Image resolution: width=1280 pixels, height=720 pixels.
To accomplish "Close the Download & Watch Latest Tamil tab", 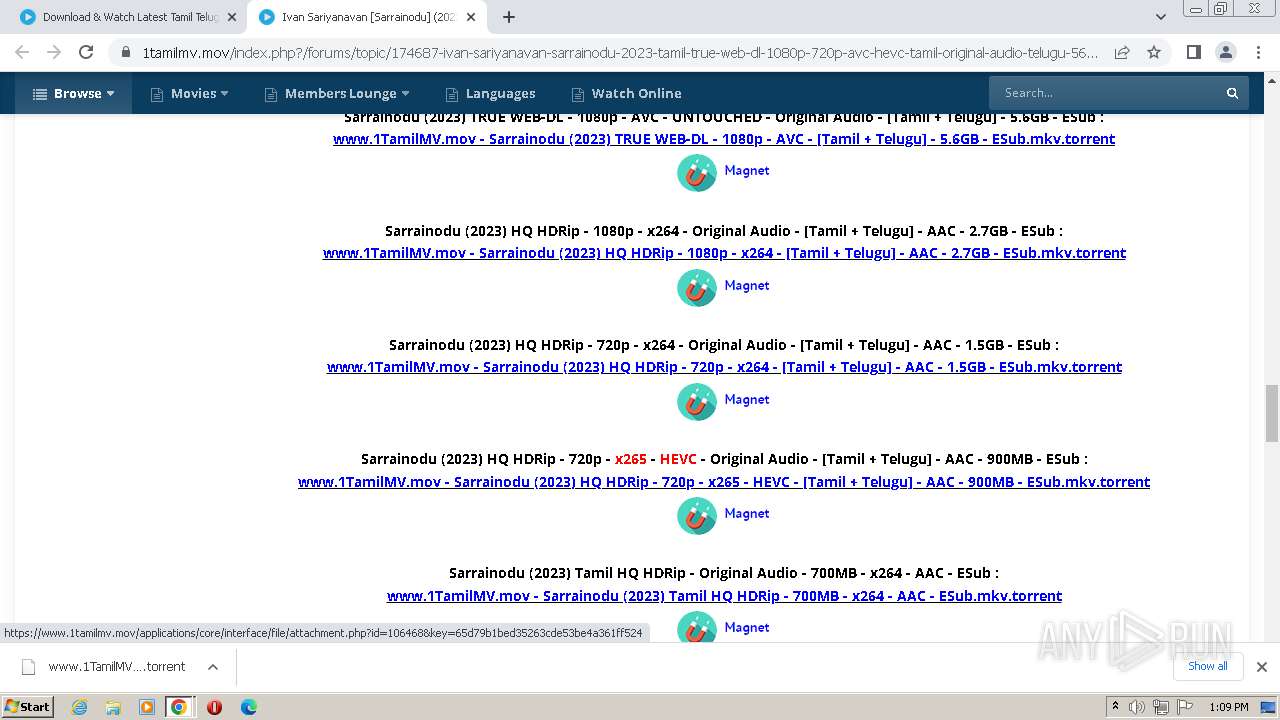I will click(x=232, y=17).
